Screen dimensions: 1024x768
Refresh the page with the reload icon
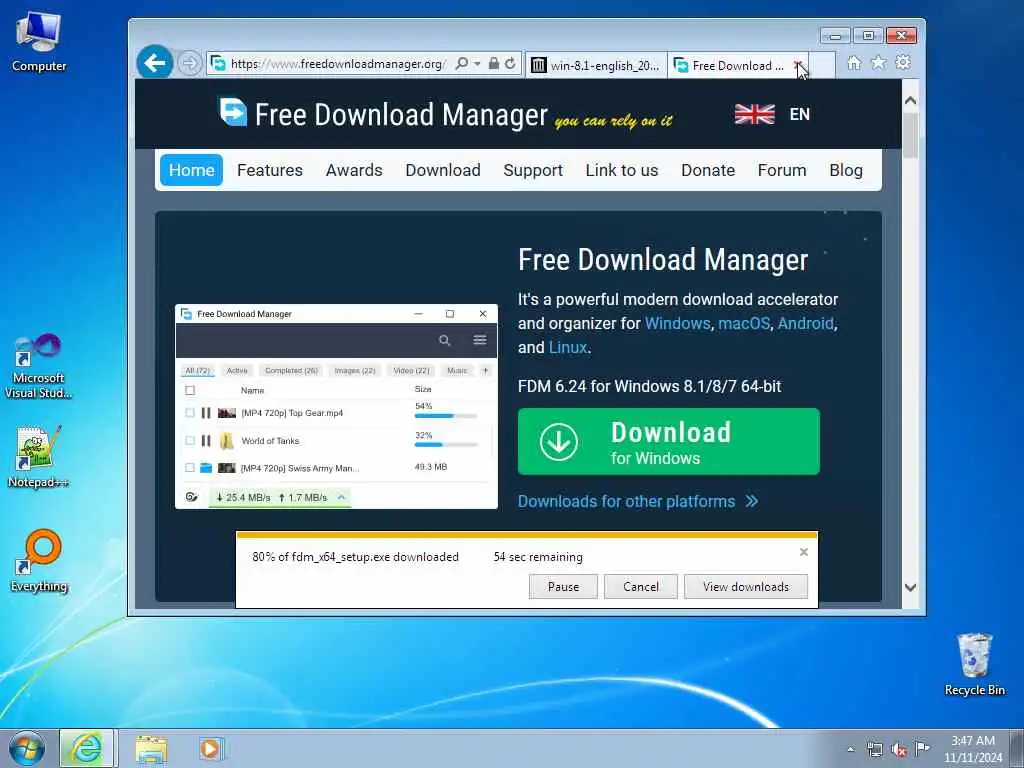[x=510, y=63]
